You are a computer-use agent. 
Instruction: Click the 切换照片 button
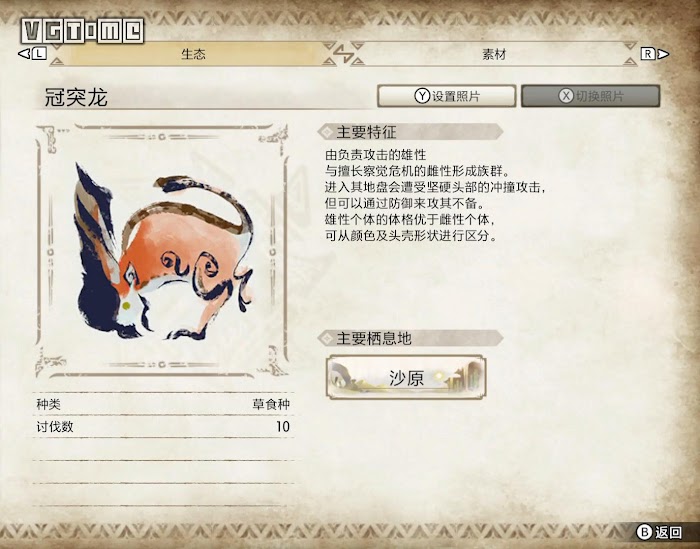pyautogui.click(x=591, y=96)
